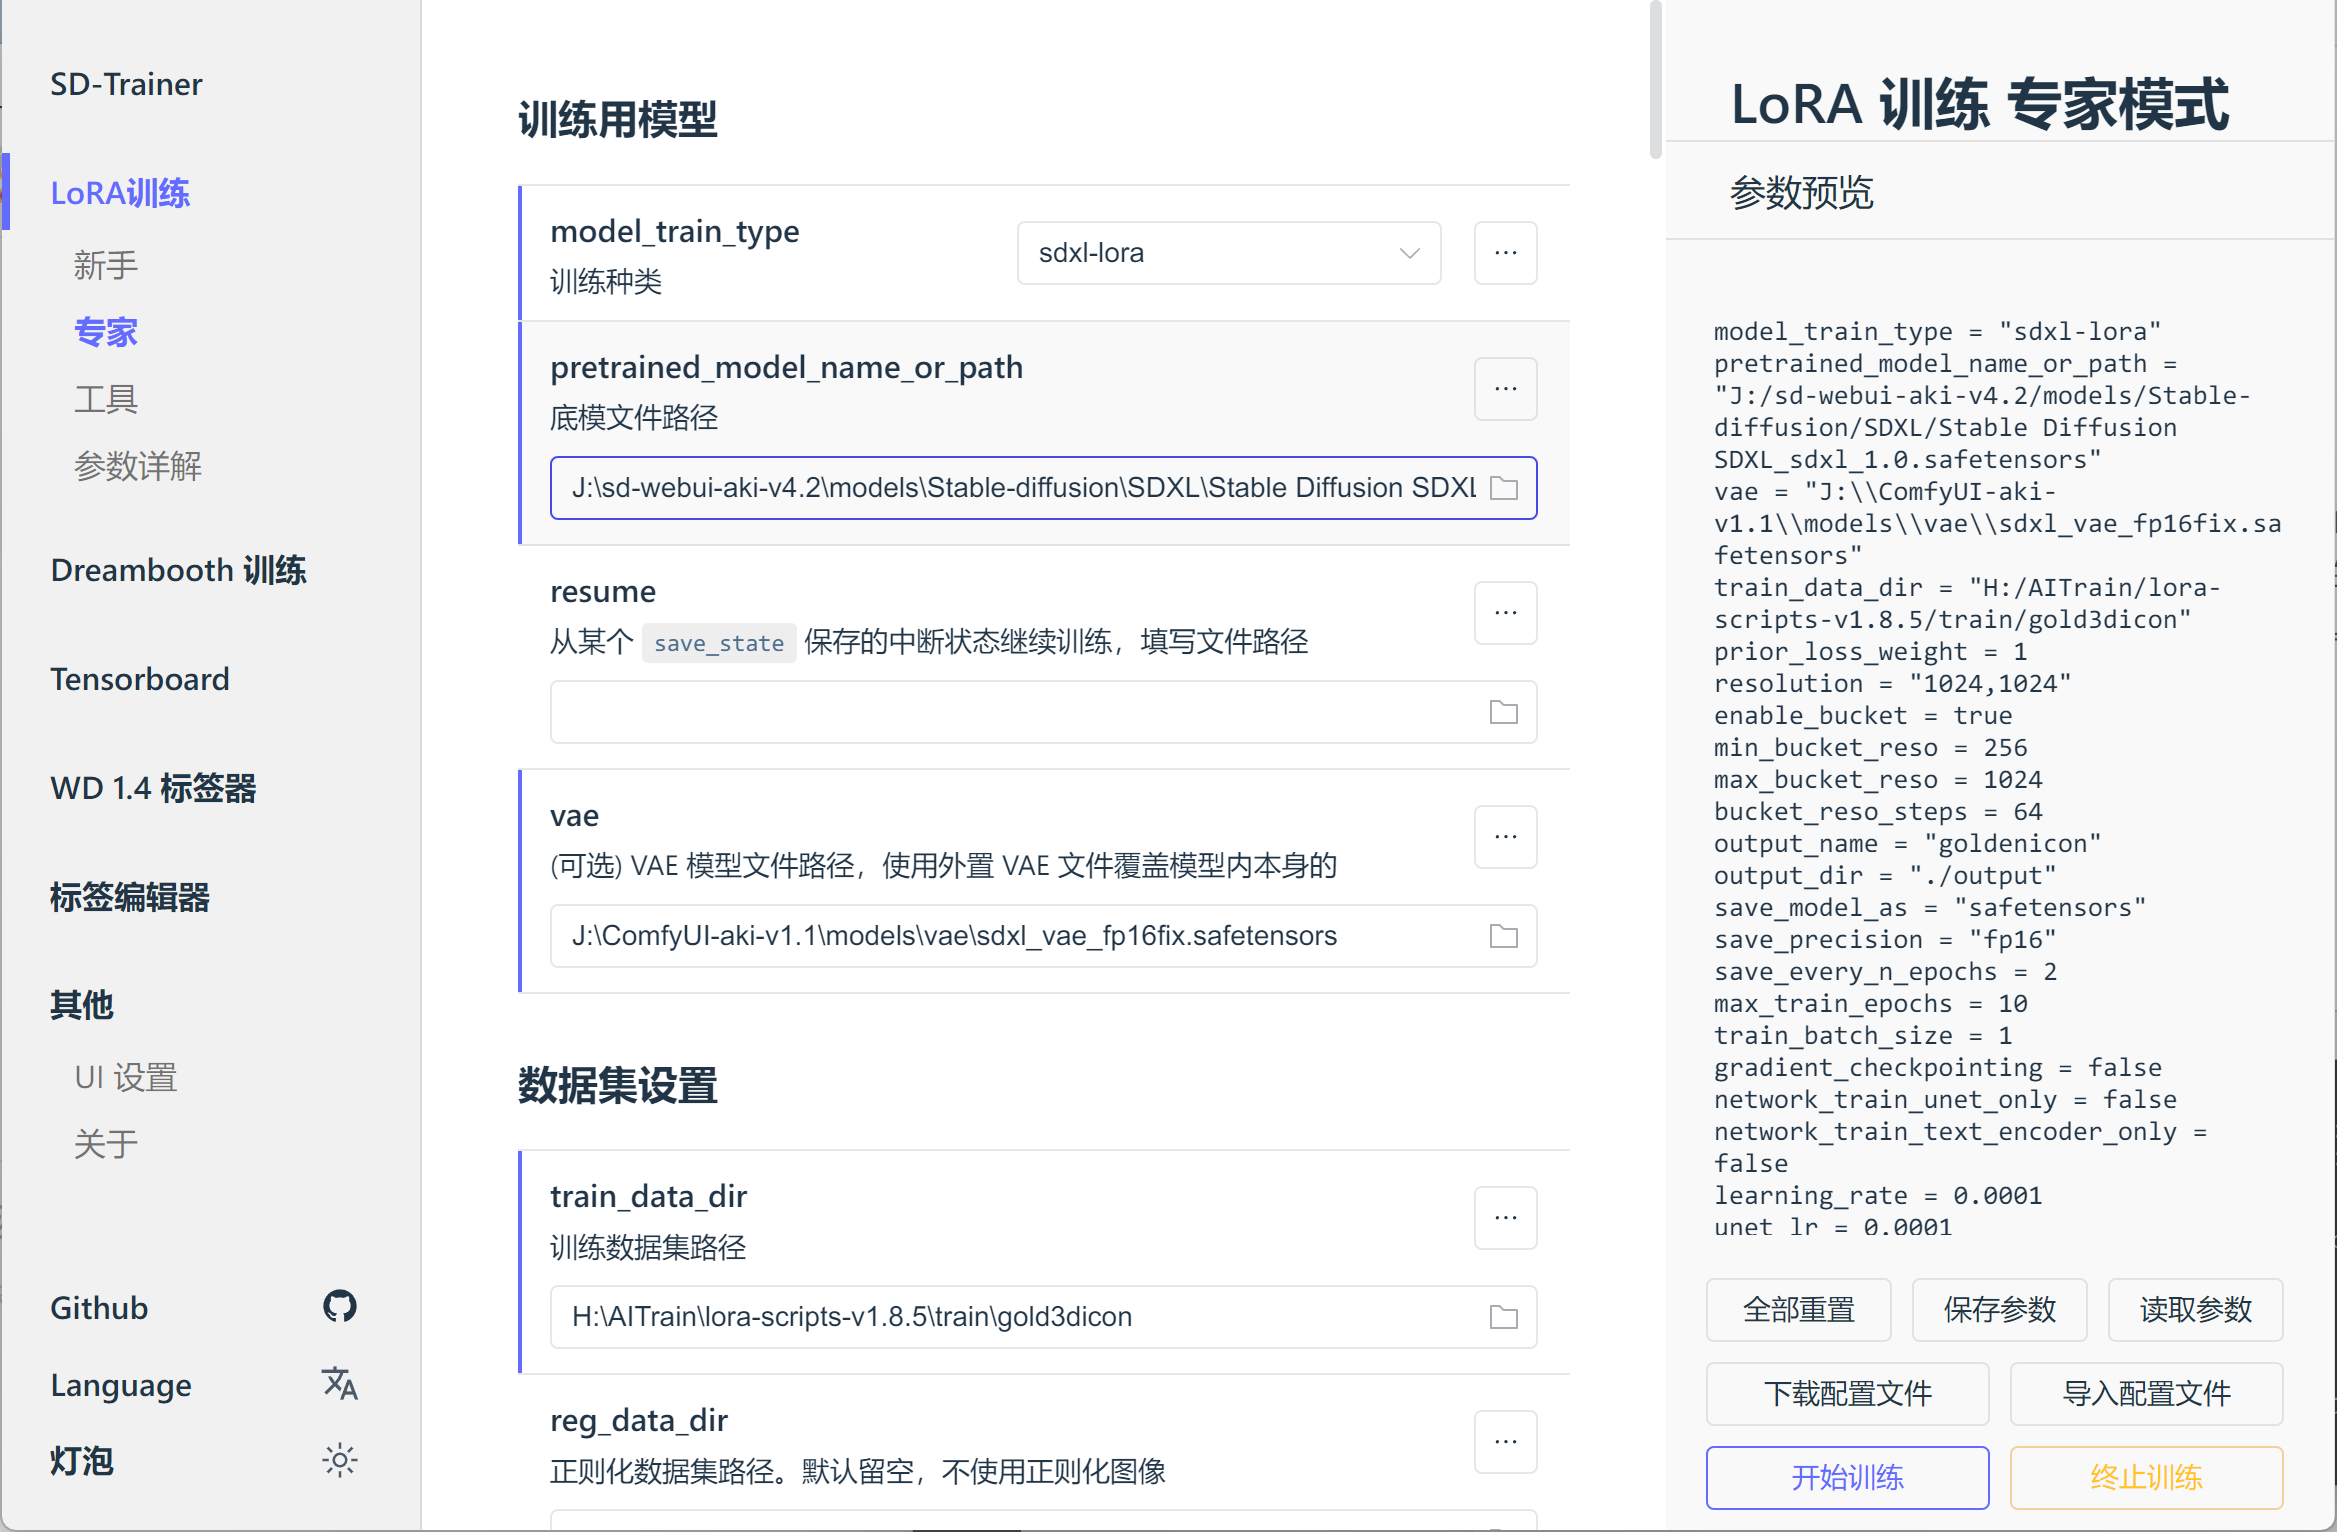Click the Language translate icon
Screen dimensions: 2337x1532
click(340, 1384)
